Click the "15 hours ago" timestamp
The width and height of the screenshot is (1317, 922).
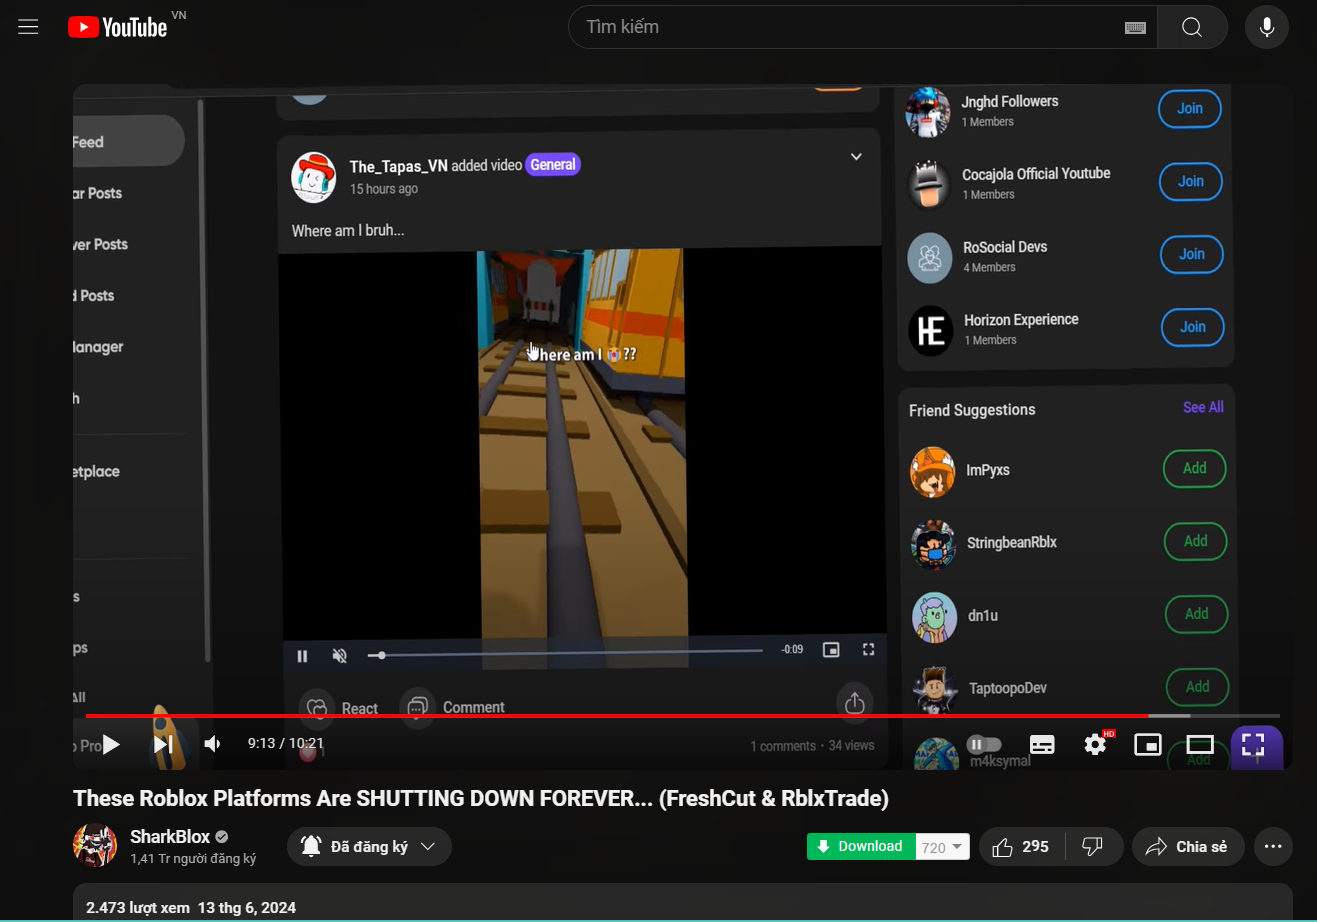click(x=384, y=189)
